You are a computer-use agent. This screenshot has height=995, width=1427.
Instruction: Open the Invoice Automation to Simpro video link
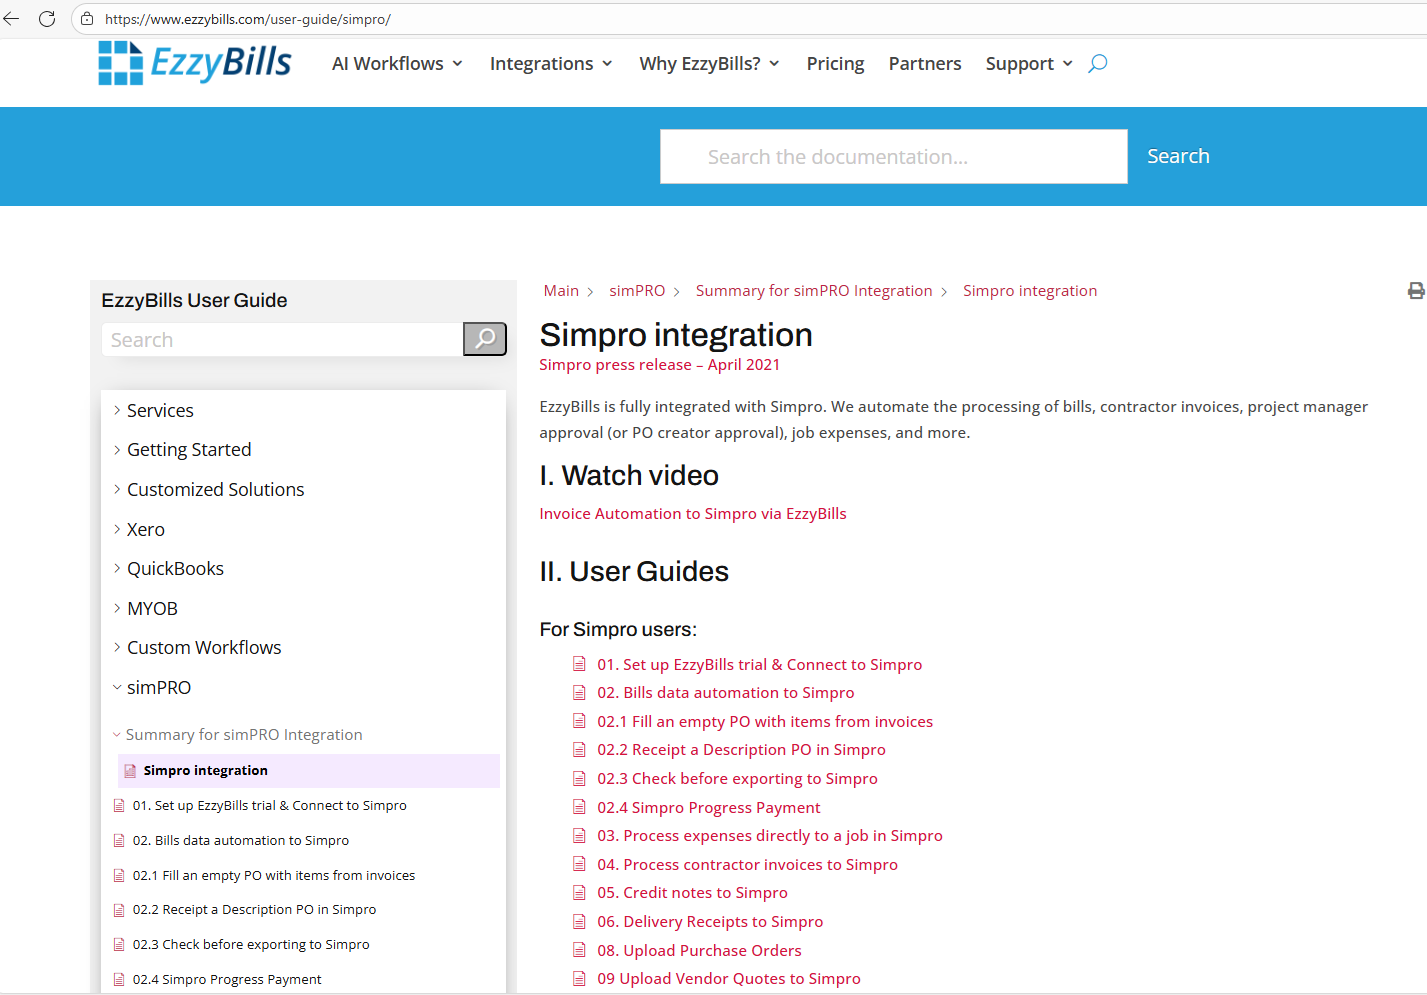pos(692,513)
